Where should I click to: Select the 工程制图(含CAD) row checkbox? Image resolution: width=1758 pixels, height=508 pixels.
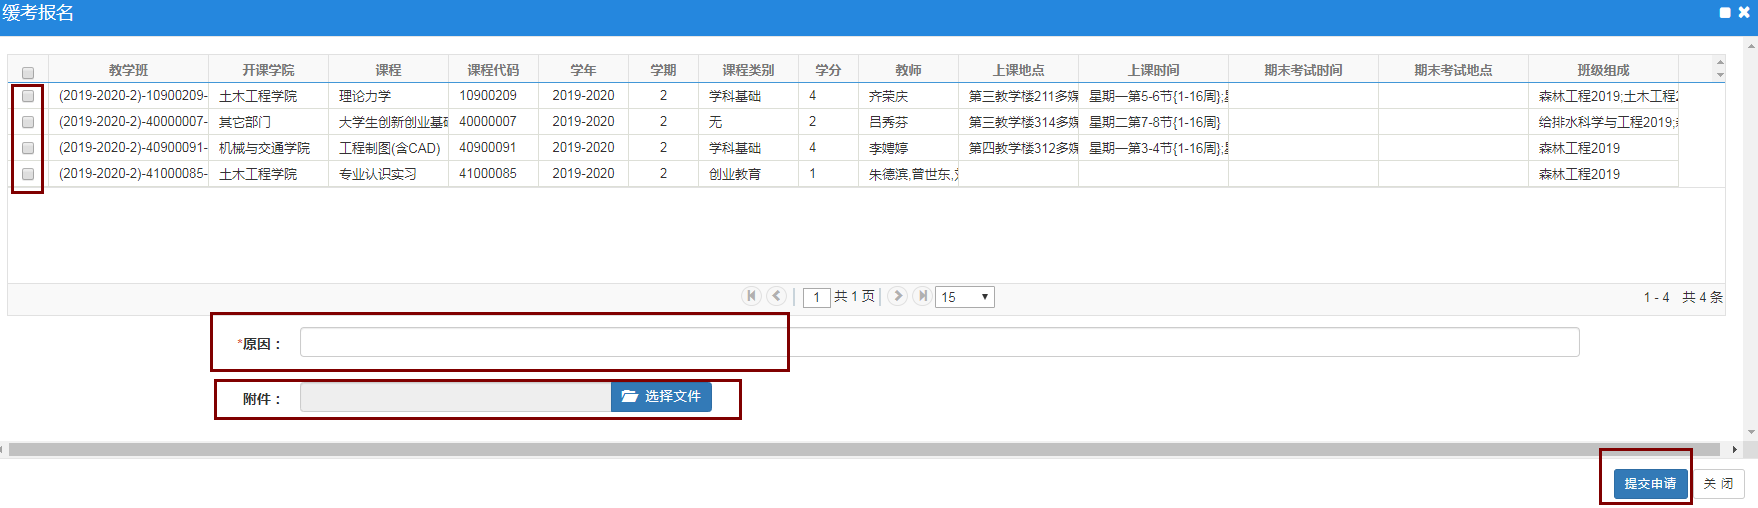[x=28, y=148]
